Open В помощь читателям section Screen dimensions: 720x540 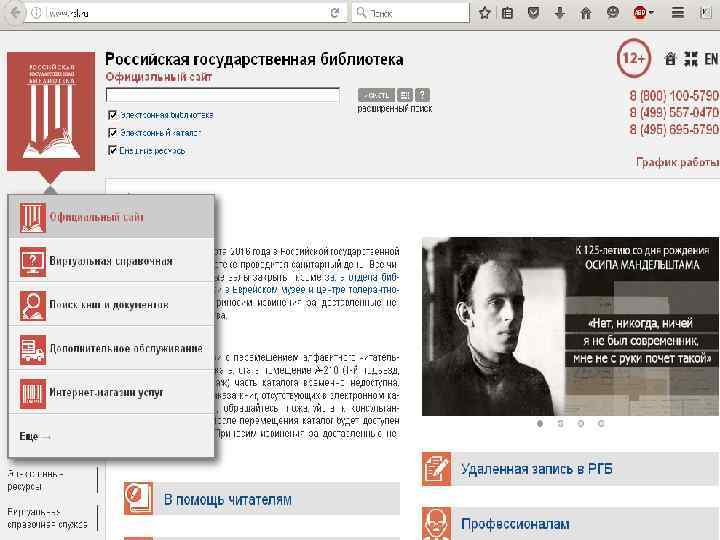(227, 499)
